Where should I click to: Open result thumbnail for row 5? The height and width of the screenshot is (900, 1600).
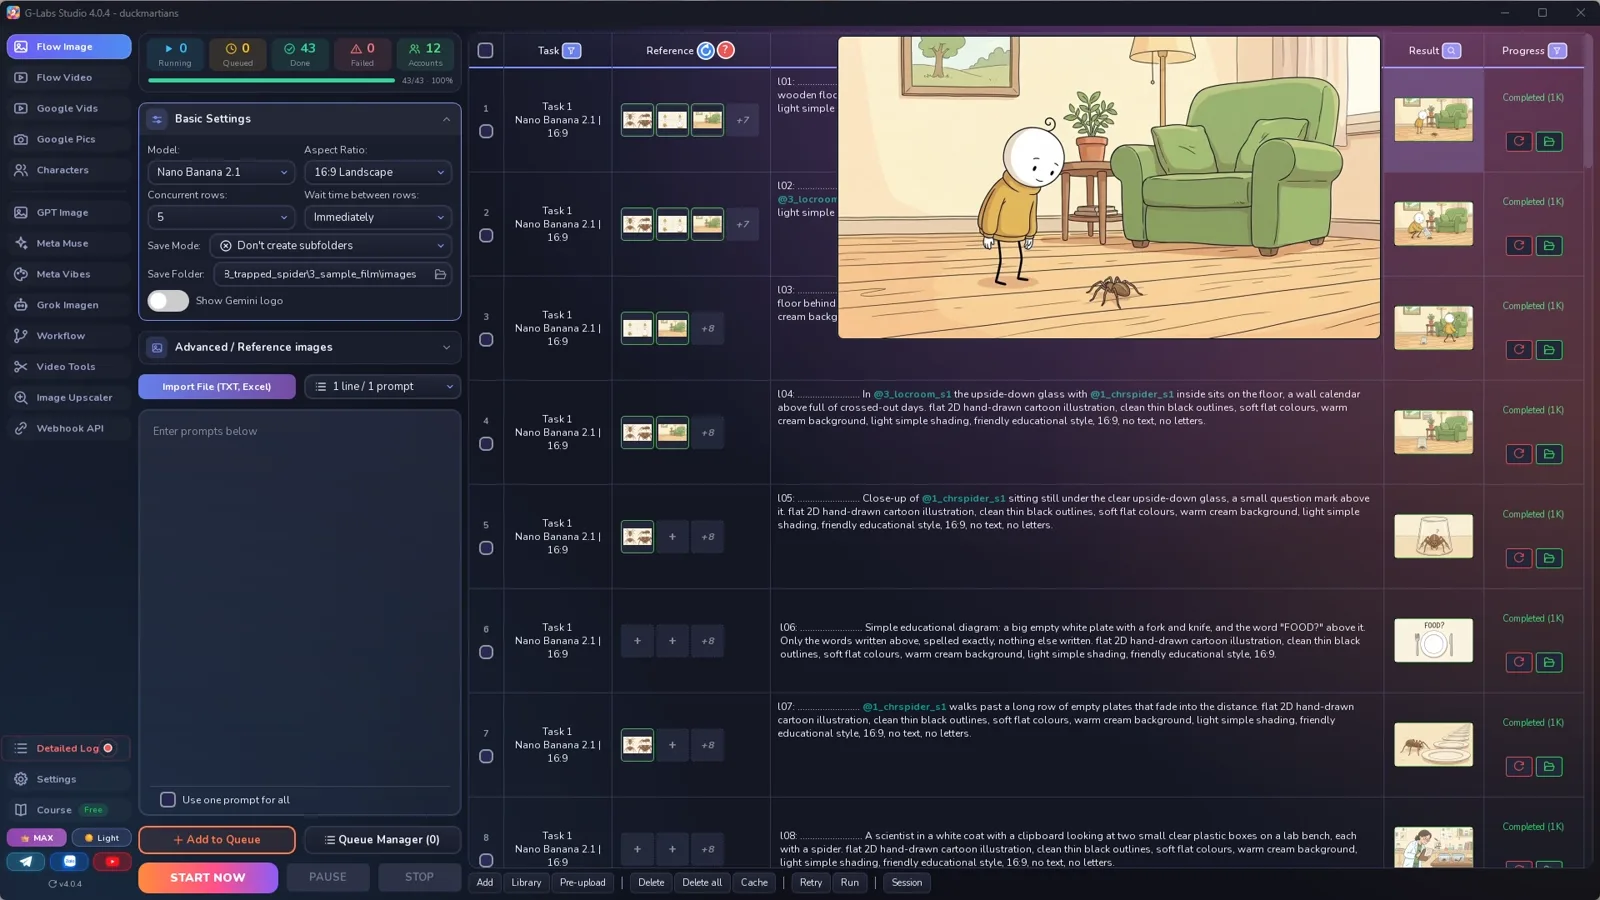click(1433, 537)
